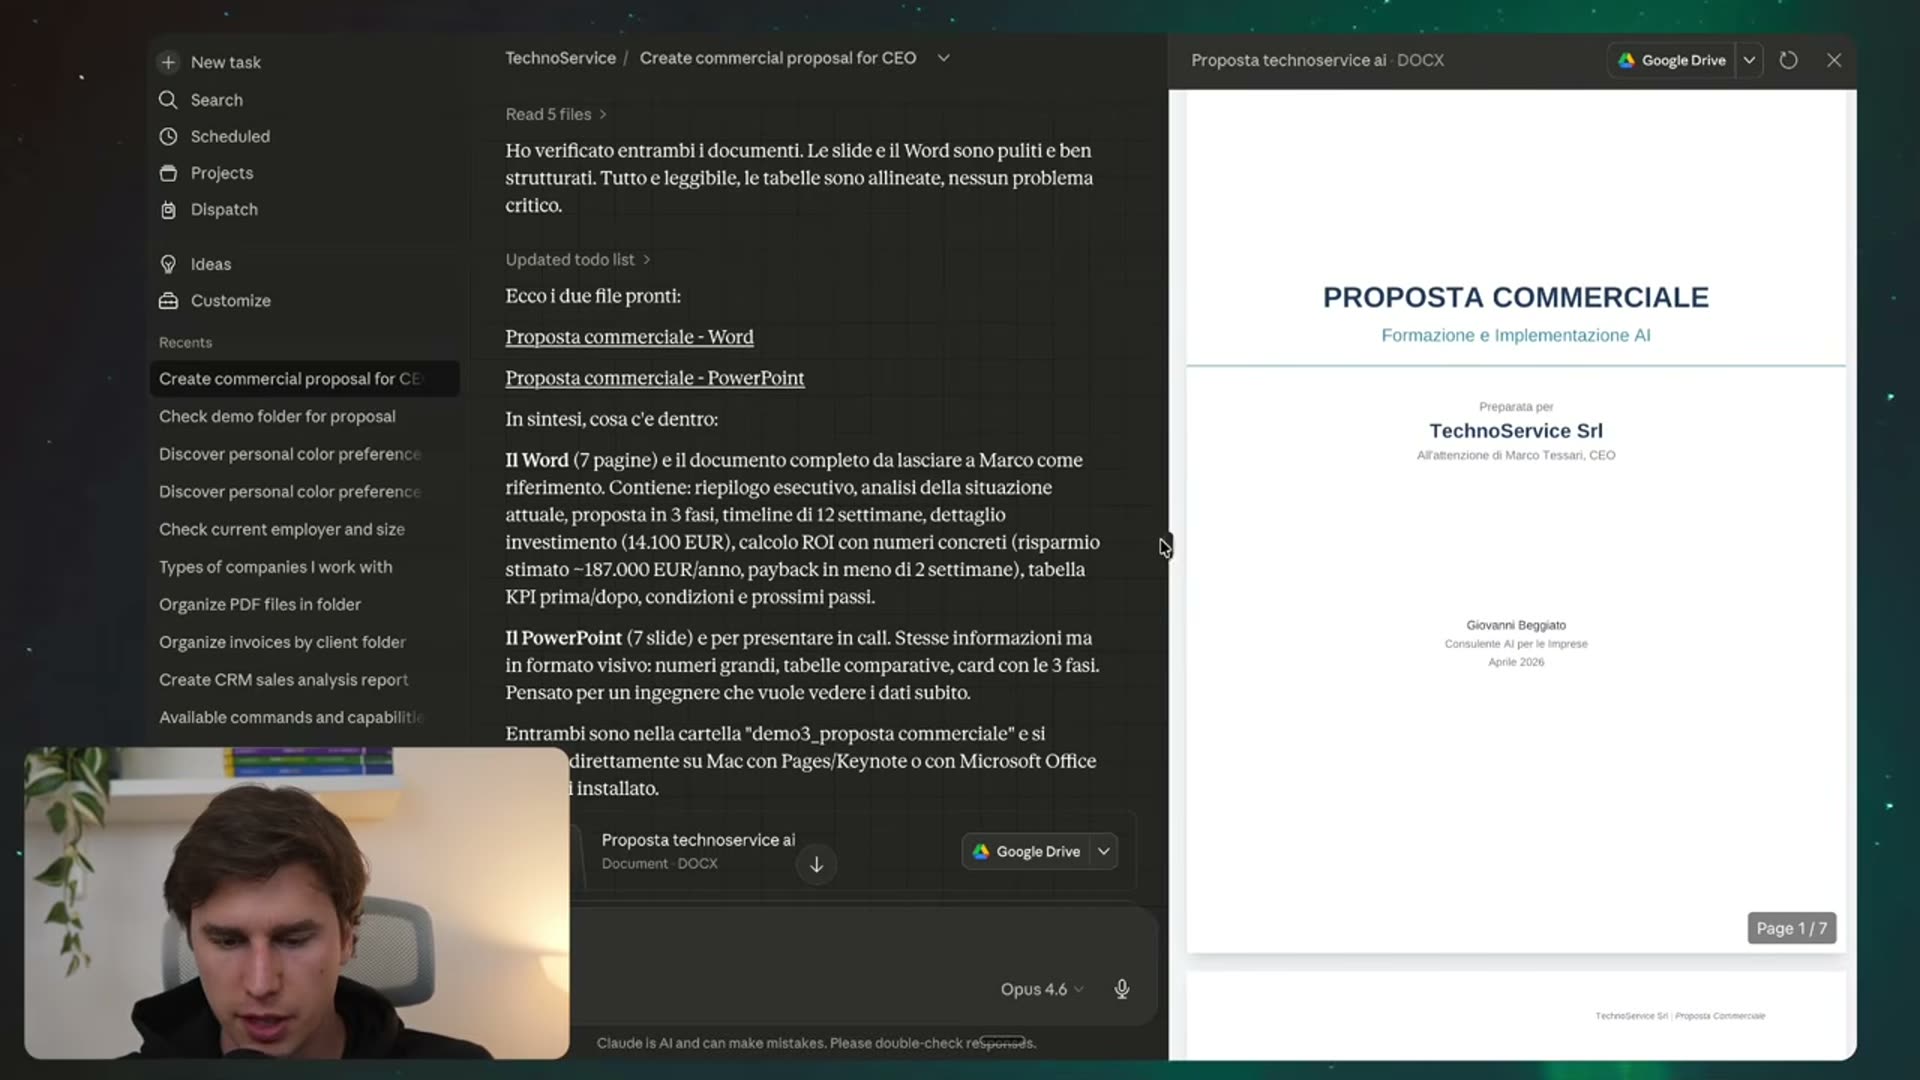The width and height of the screenshot is (1920, 1080).
Task: Click Google Drive button in preview header
Action: point(1672,60)
